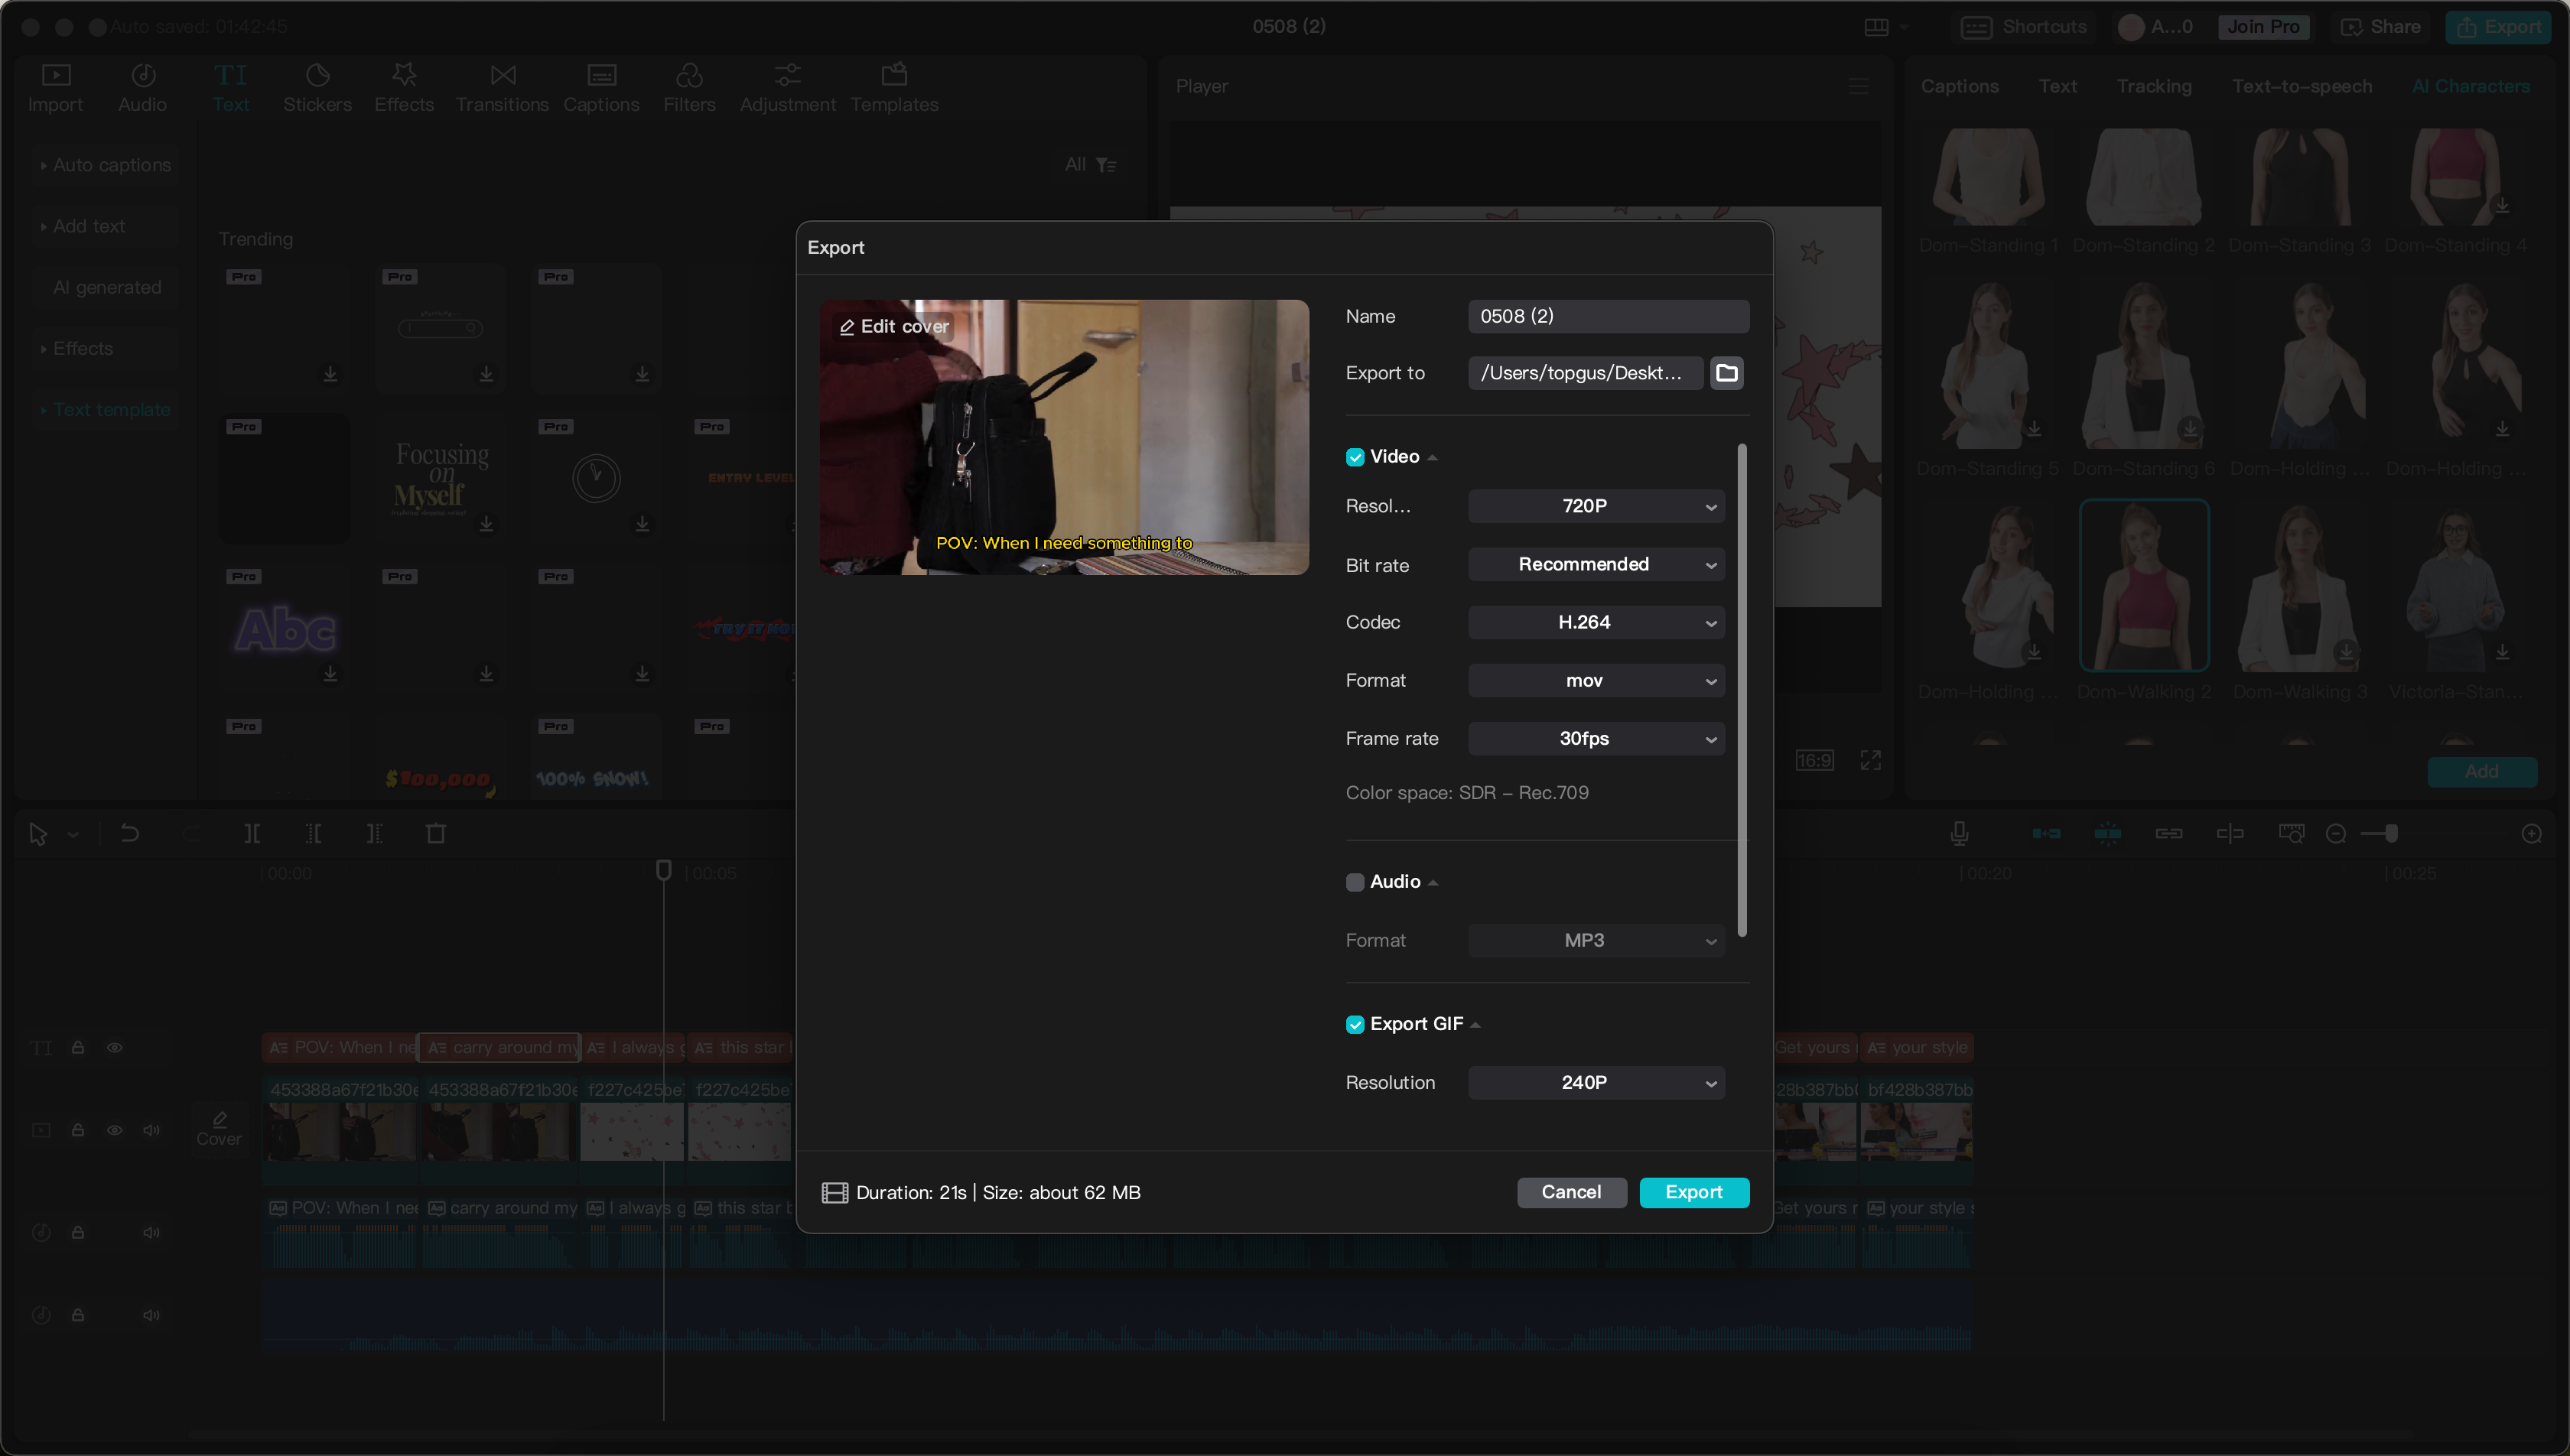Open the Templates panel
Viewport: 2570px width, 1456px height.
[894, 87]
